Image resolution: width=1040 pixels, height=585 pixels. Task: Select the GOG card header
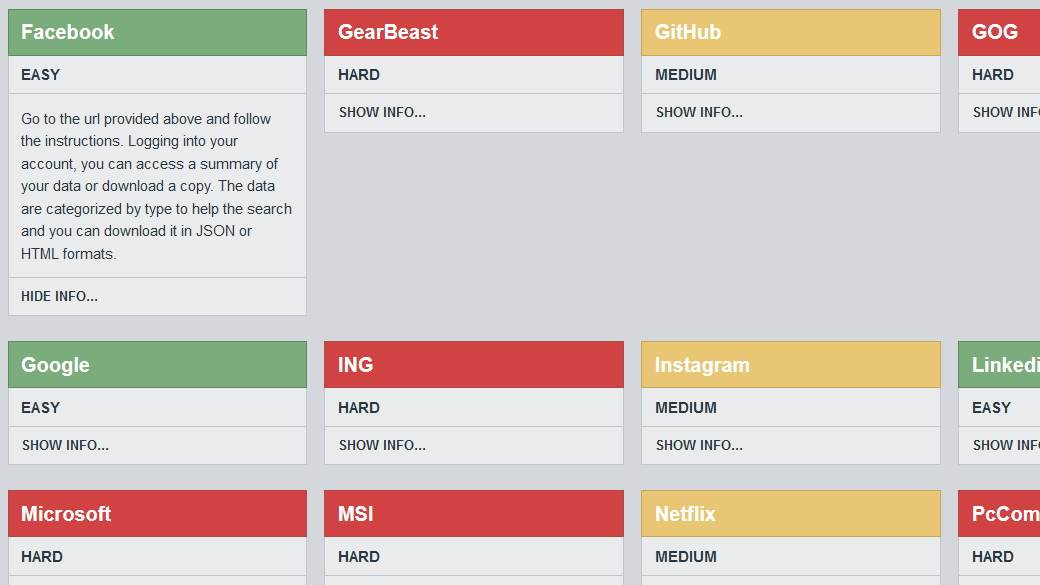[998, 32]
